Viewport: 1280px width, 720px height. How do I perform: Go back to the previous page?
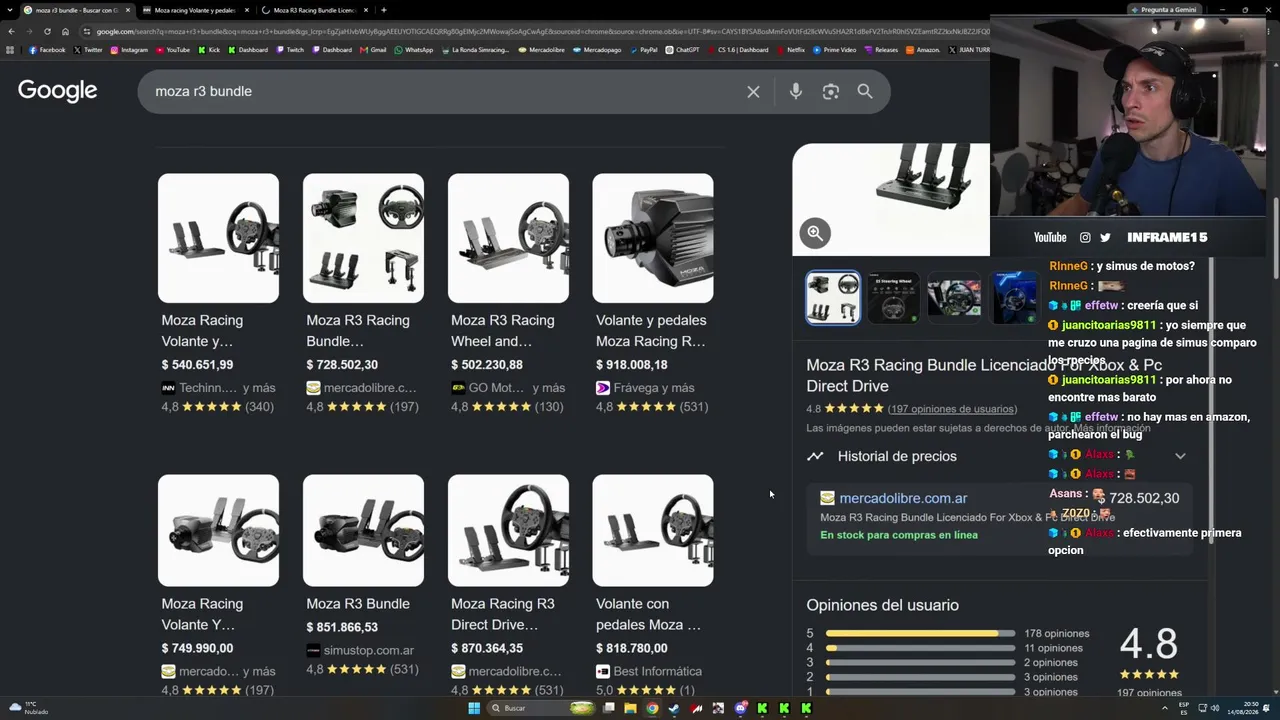pyautogui.click(x=10, y=31)
